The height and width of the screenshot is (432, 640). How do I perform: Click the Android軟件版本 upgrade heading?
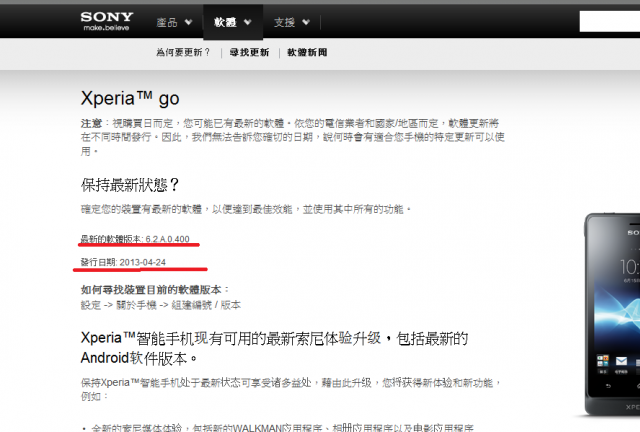point(274,348)
